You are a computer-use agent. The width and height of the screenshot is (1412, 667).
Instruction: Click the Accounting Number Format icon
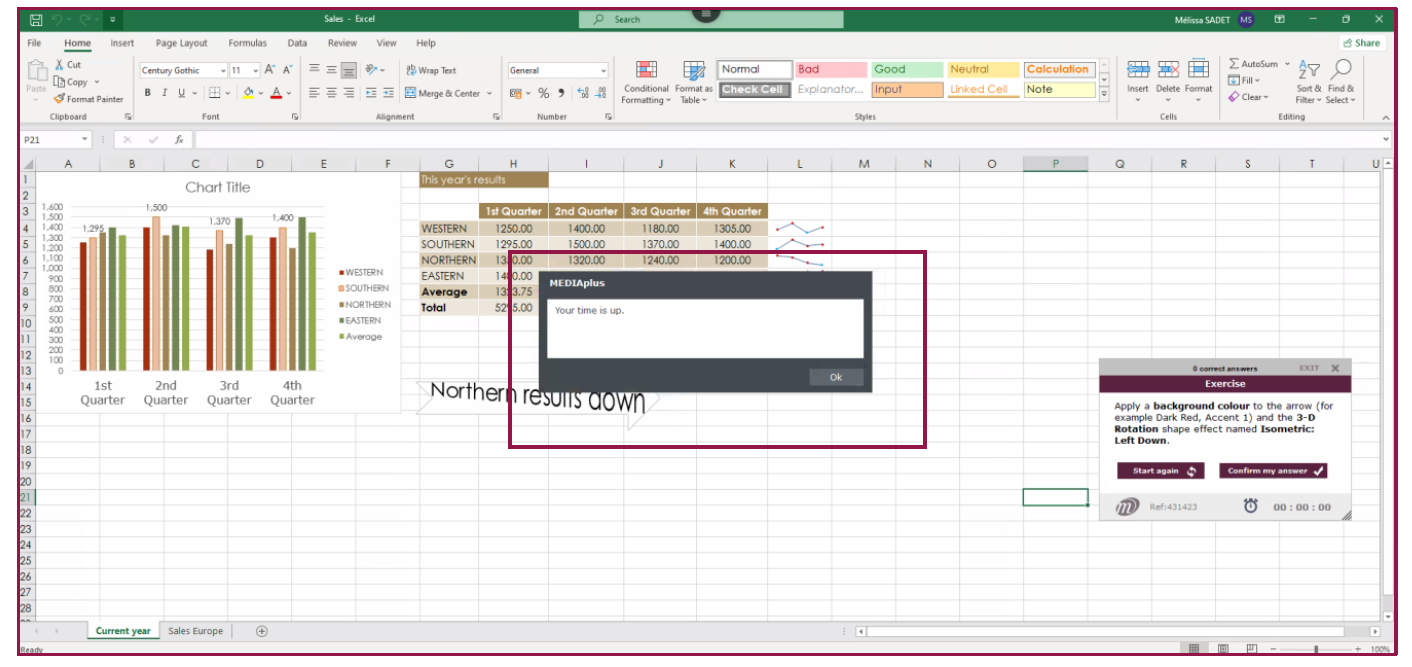pos(516,93)
